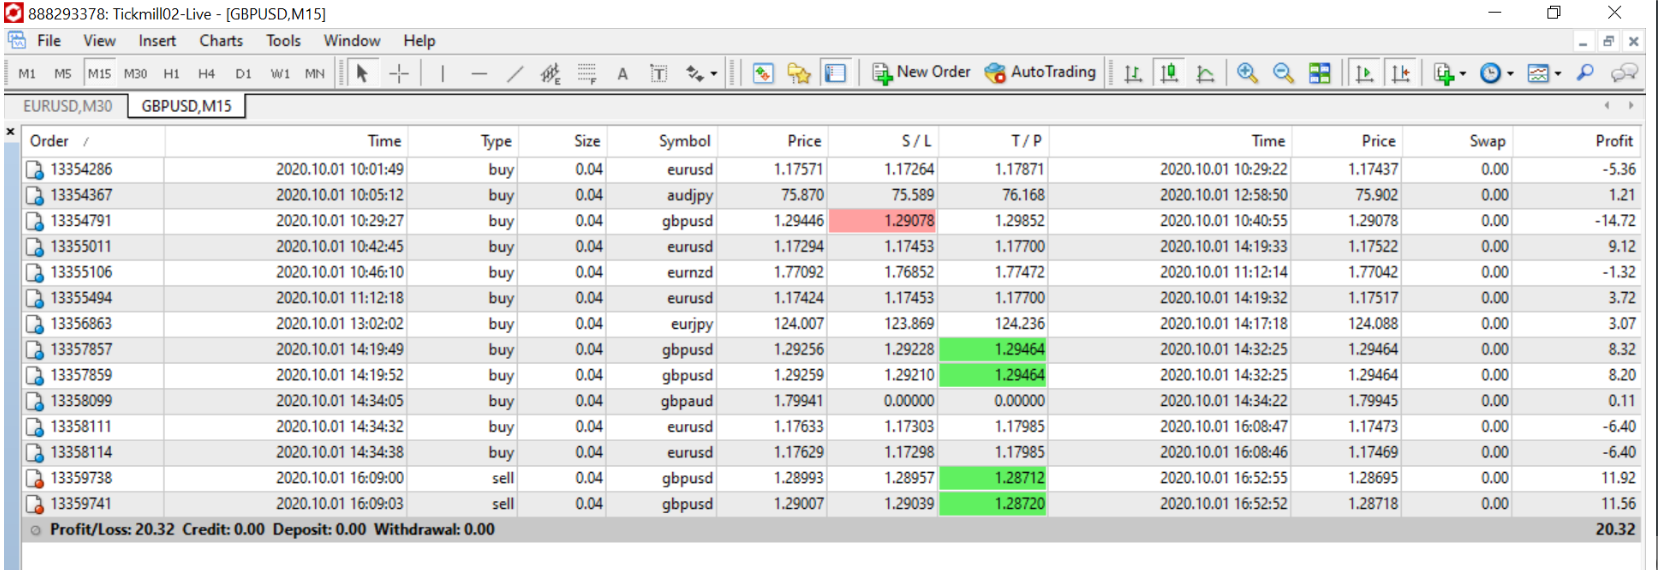Tile chart windows using the grid icon
The image size is (1658, 570).
(x=1320, y=73)
